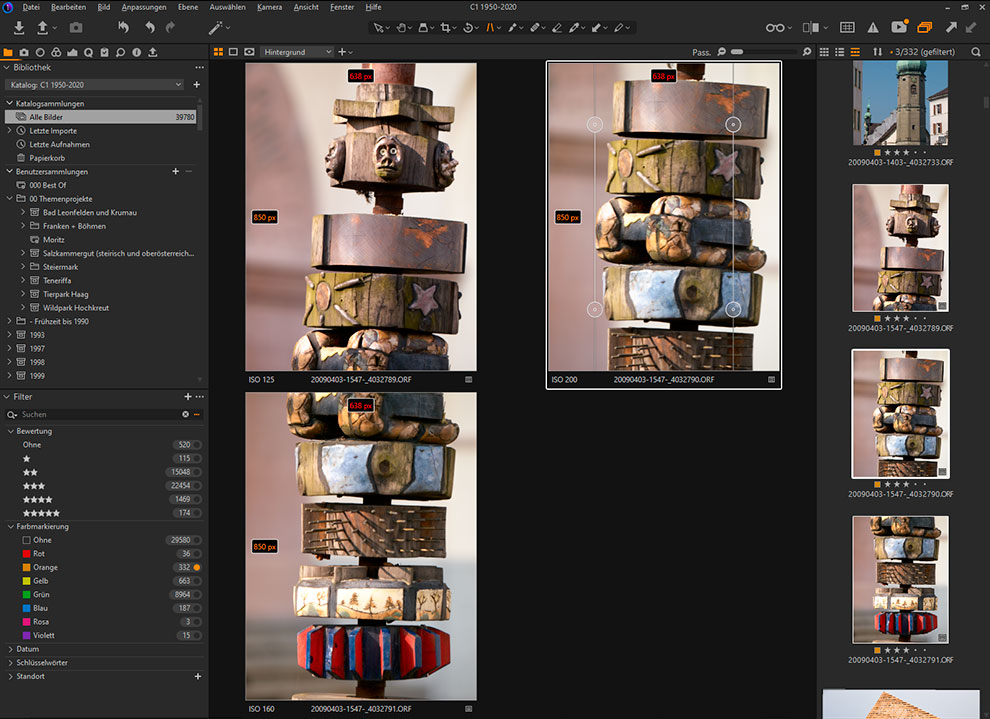The image size is (990, 719).
Task: Switch to multi-view viewer mode icon
Action: [x=218, y=52]
